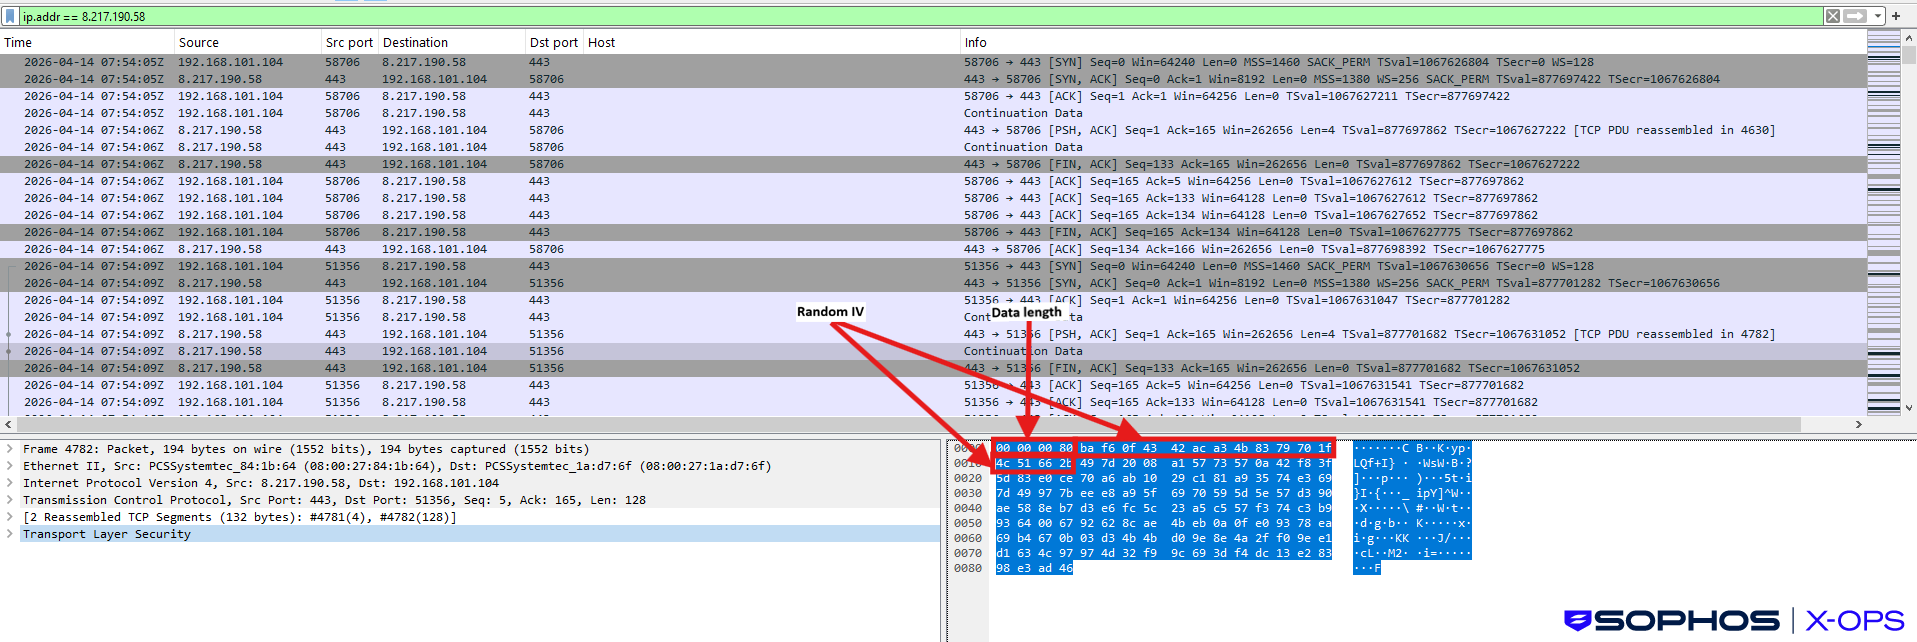Select packet '443 → 58706 [FIN, ACK] Seq=133'
Screen dimensions: 1917x642
932,164
